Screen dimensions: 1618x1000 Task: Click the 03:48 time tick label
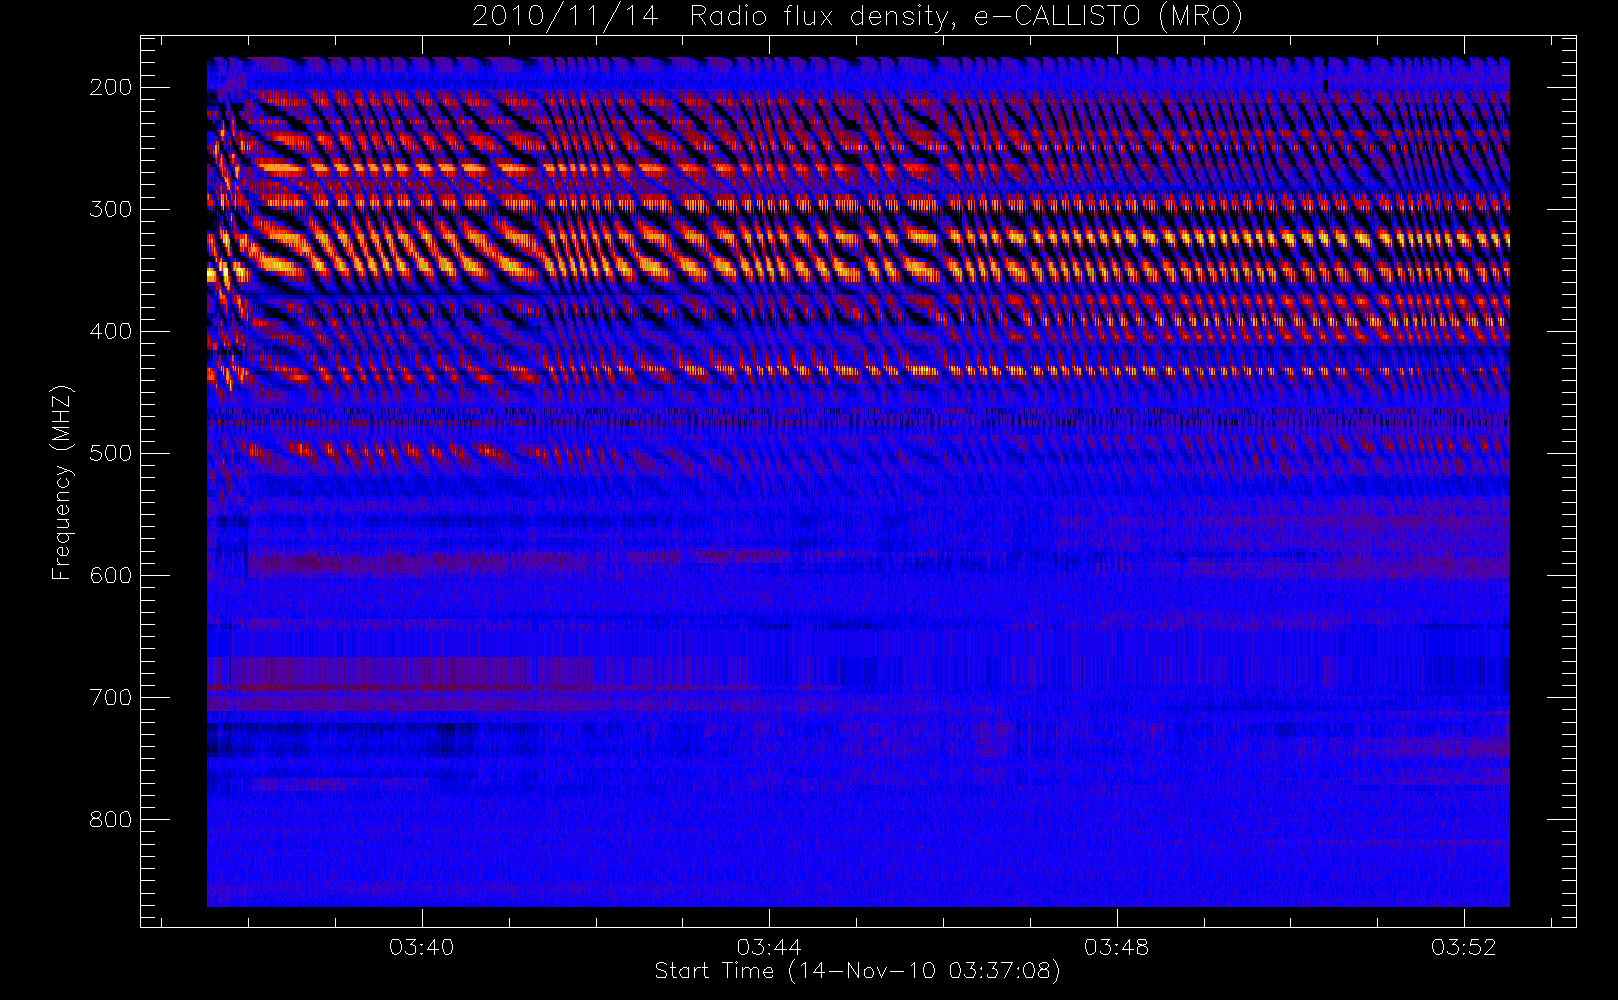pyautogui.click(x=1116, y=947)
